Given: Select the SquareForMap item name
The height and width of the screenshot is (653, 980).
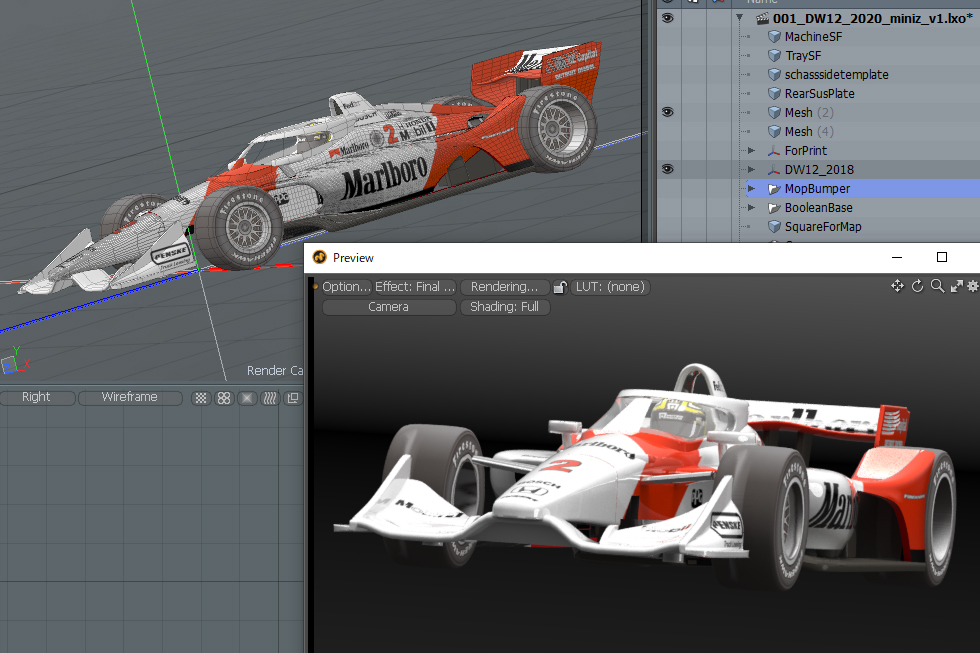Looking at the screenshot, I should point(823,227).
